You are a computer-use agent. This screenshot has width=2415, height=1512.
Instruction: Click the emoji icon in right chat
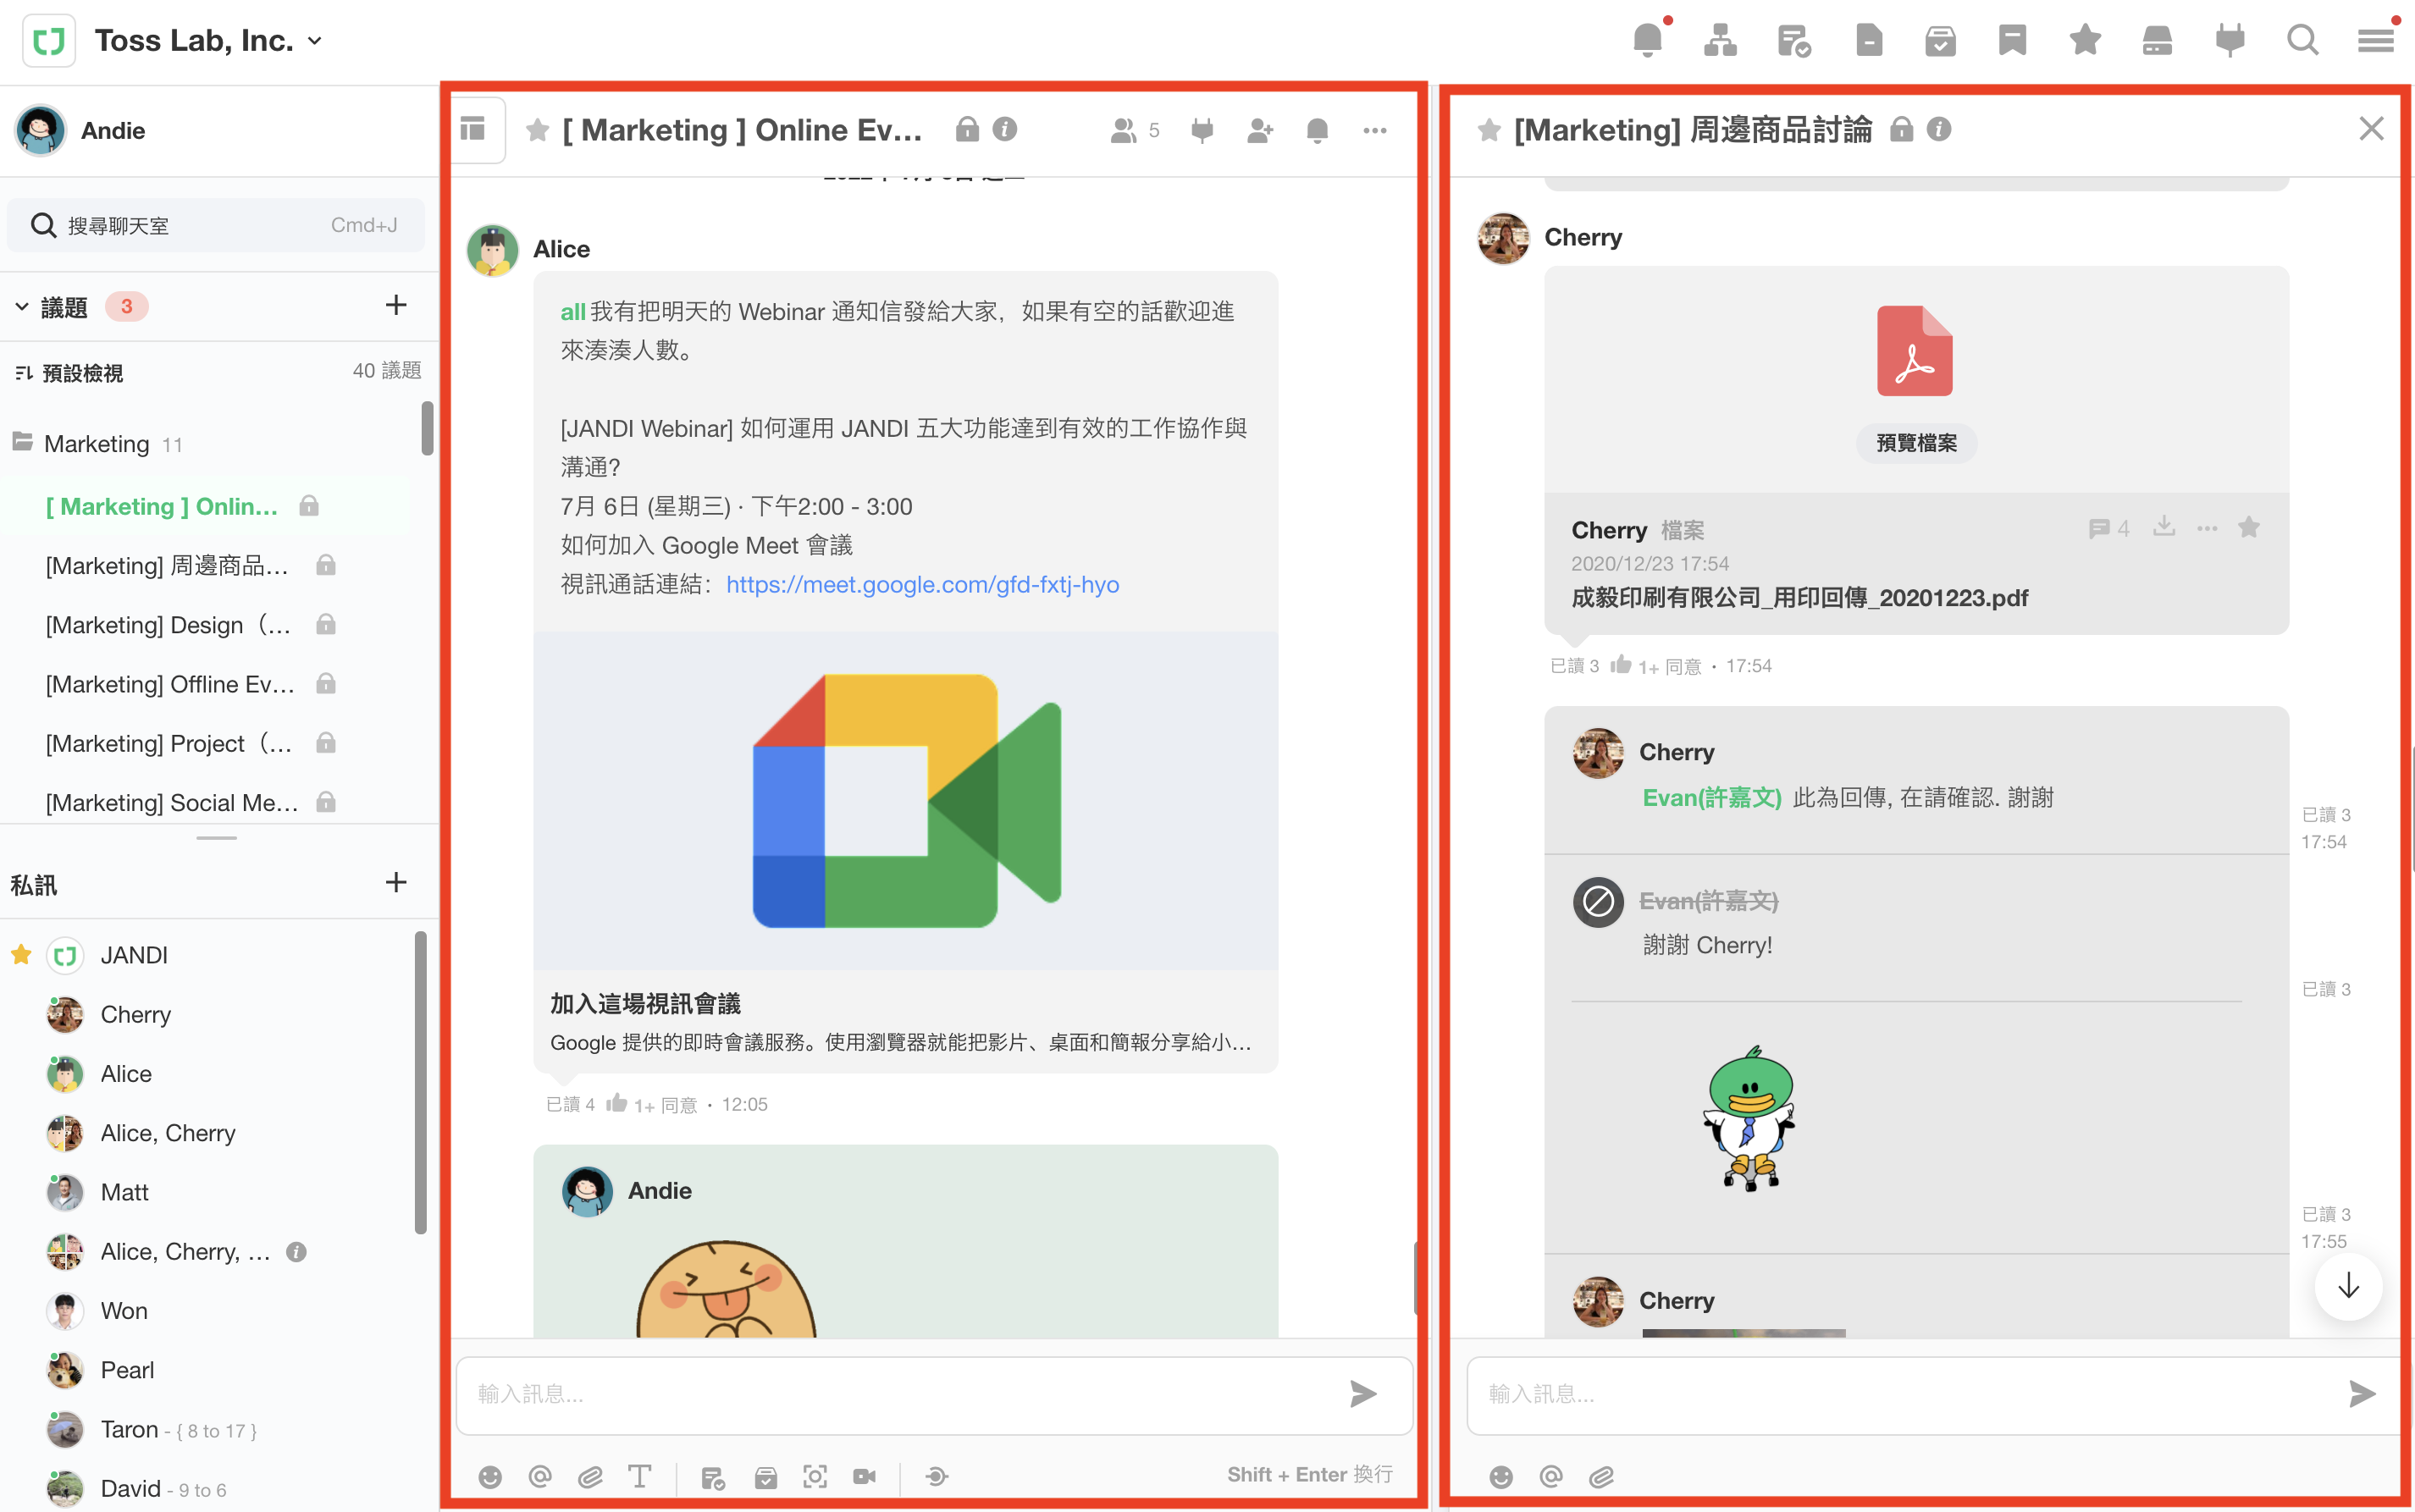click(x=1501, y=1476)
